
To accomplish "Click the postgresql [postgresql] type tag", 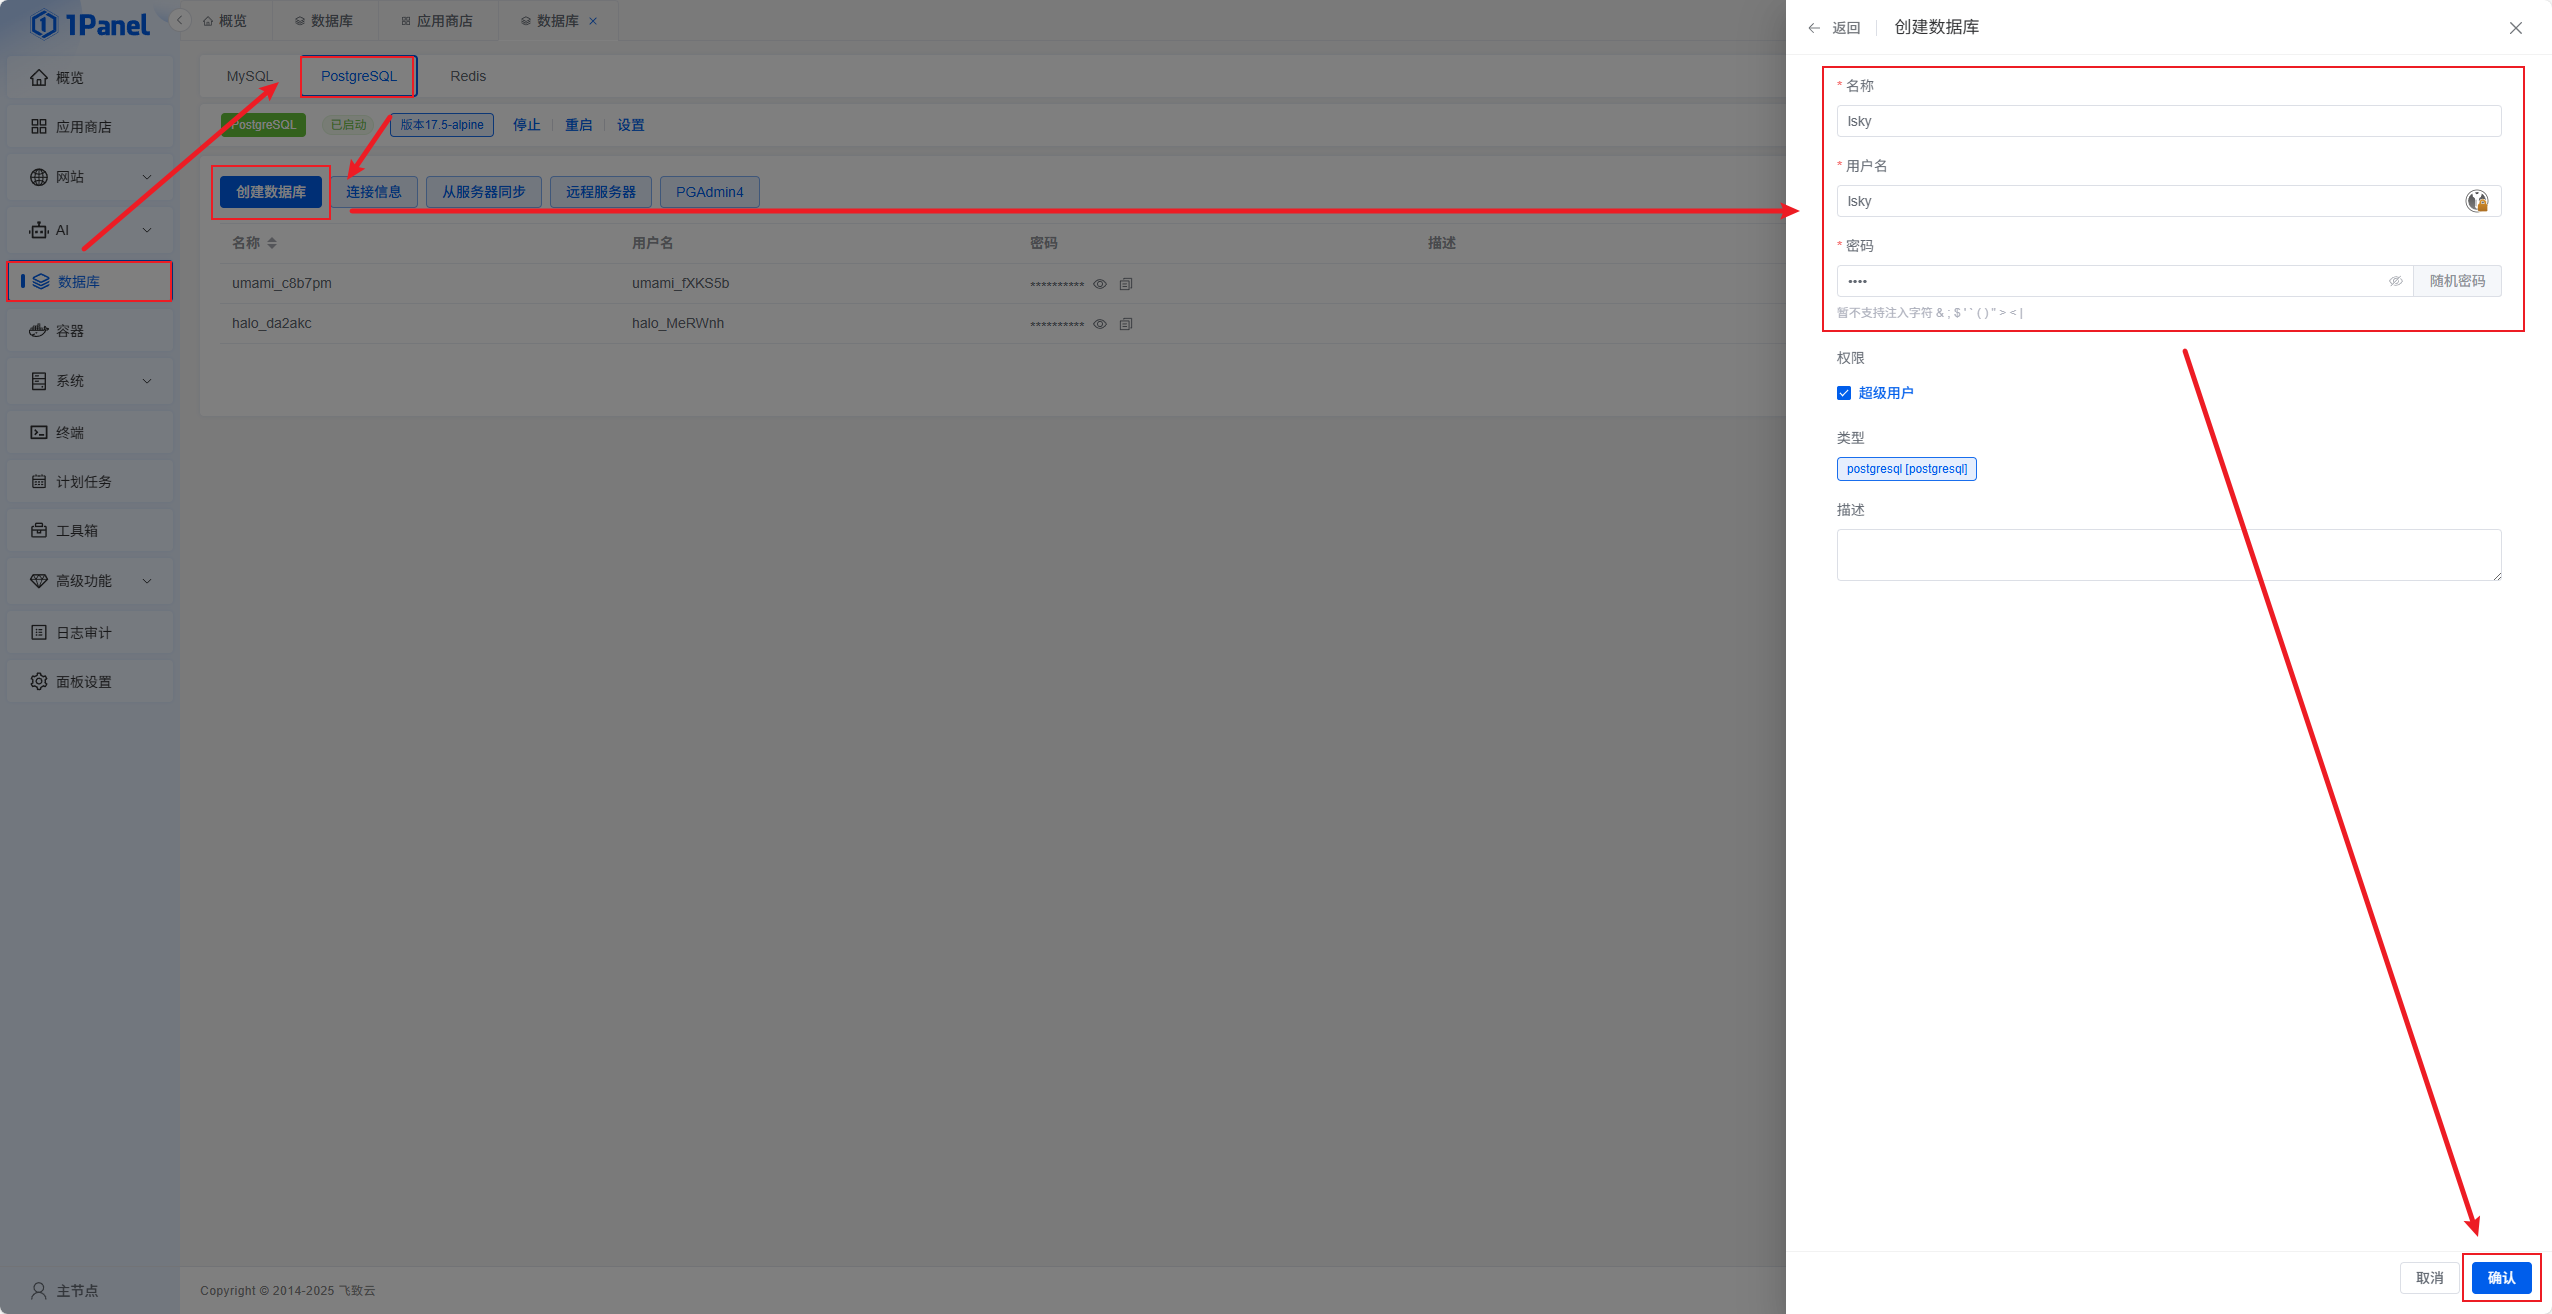I will (1907, 469).
